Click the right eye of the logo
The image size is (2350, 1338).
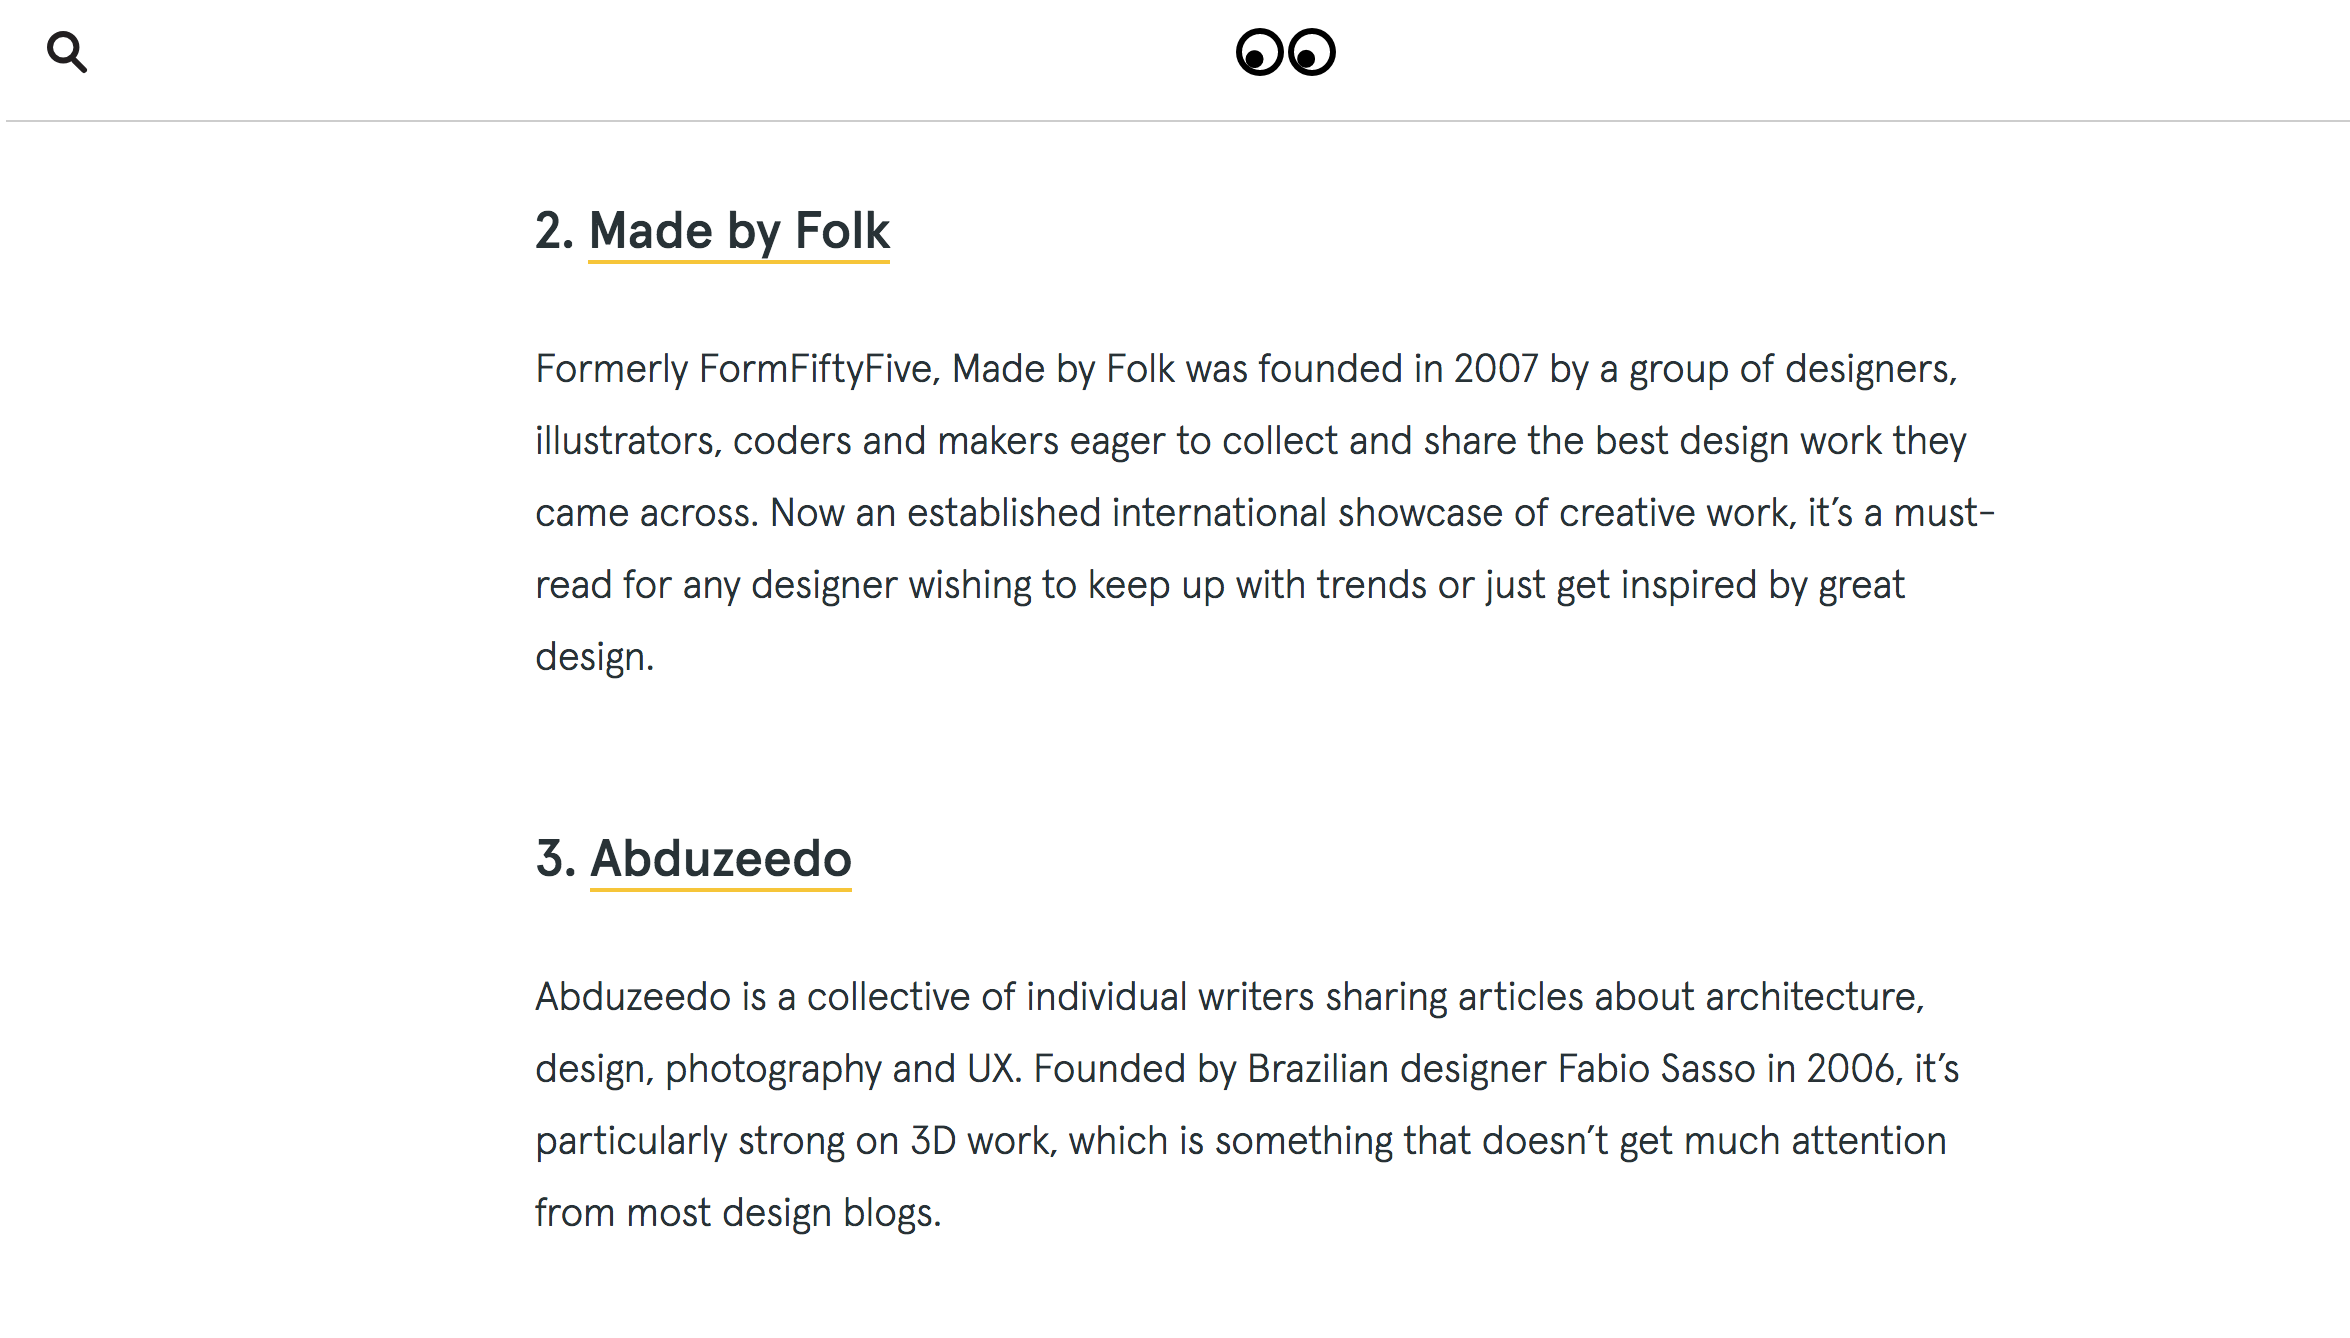pyautogui.click(x=1311, y=52)
